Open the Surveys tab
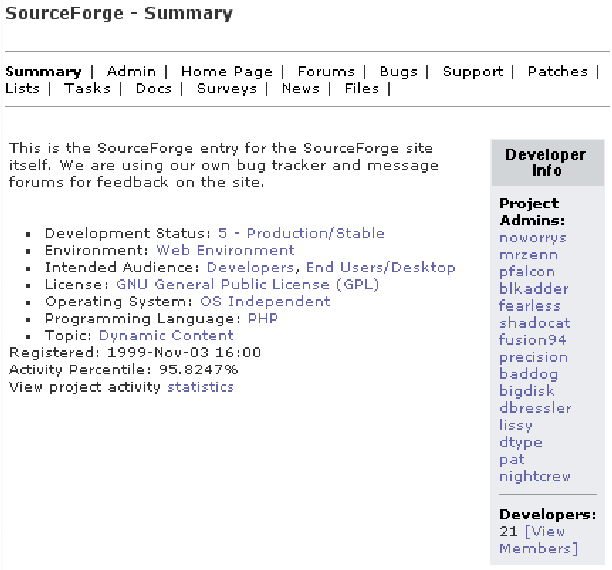The width and height of the screenshot is (612, 570). click(227, 89)
